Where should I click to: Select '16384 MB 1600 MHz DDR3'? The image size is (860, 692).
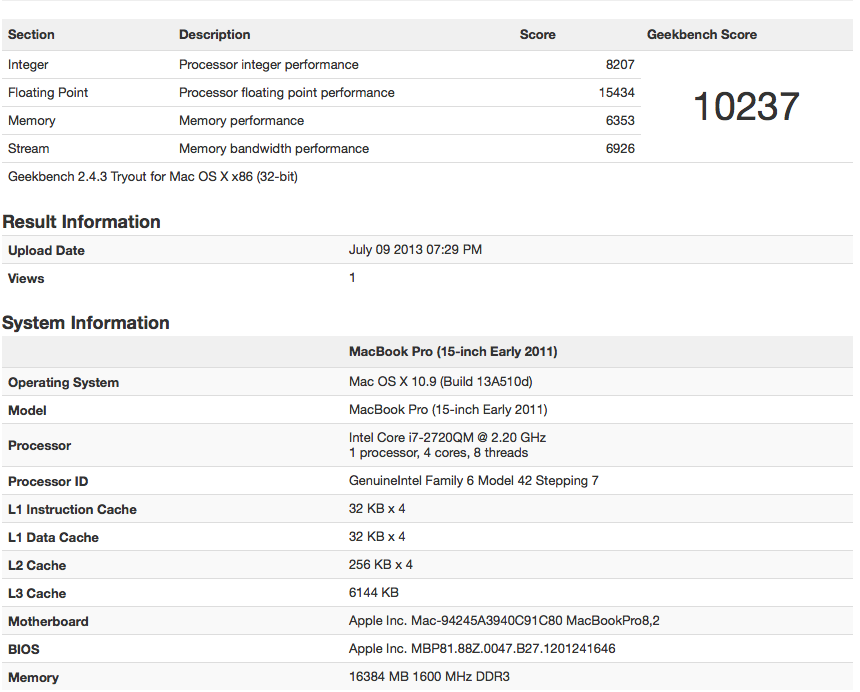(x=429, y=677)
